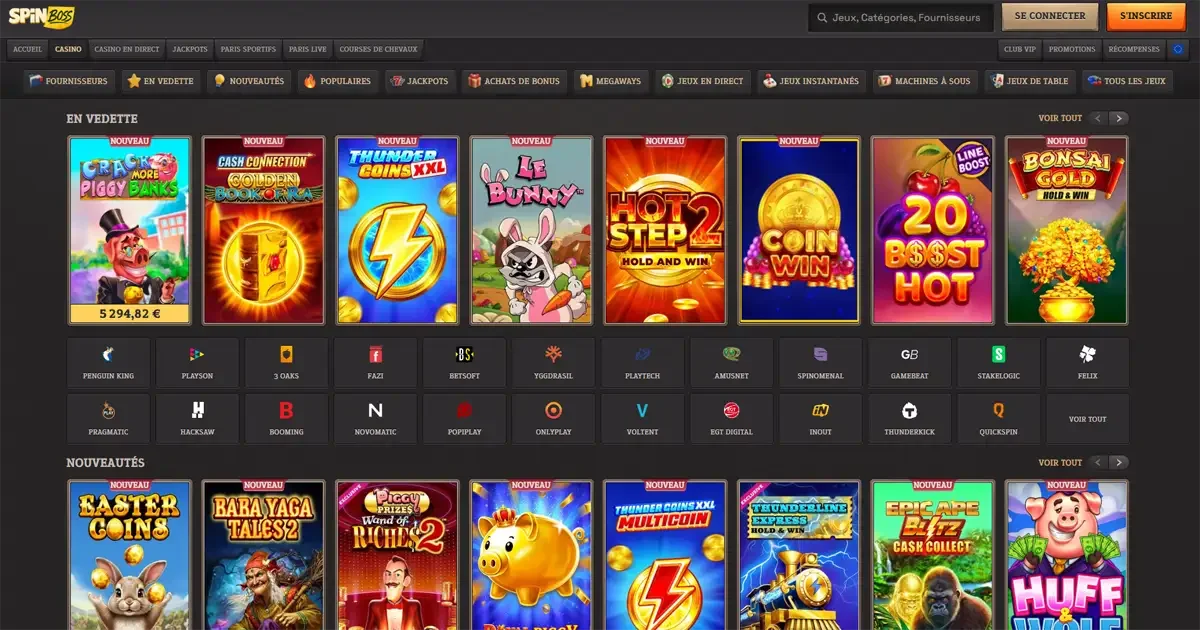This screenshot has width=1200, height=630.
Task: Open the Achats de Bonus category
Action: coord(514,81)
